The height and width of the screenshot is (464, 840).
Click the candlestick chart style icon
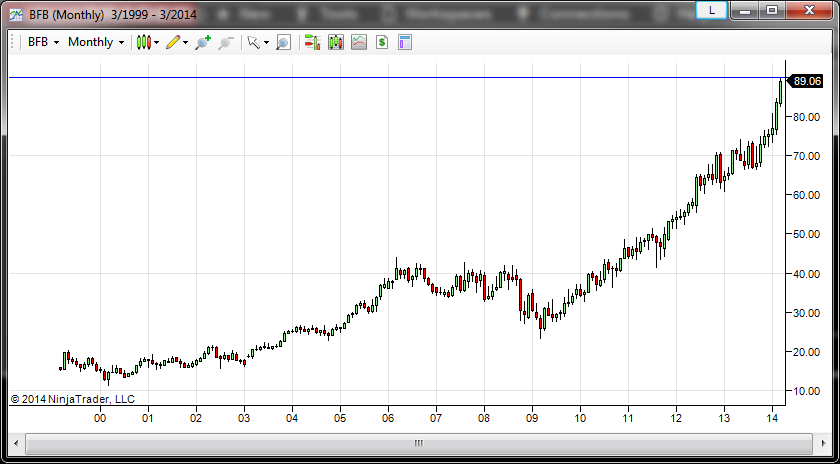coord(143,42)
